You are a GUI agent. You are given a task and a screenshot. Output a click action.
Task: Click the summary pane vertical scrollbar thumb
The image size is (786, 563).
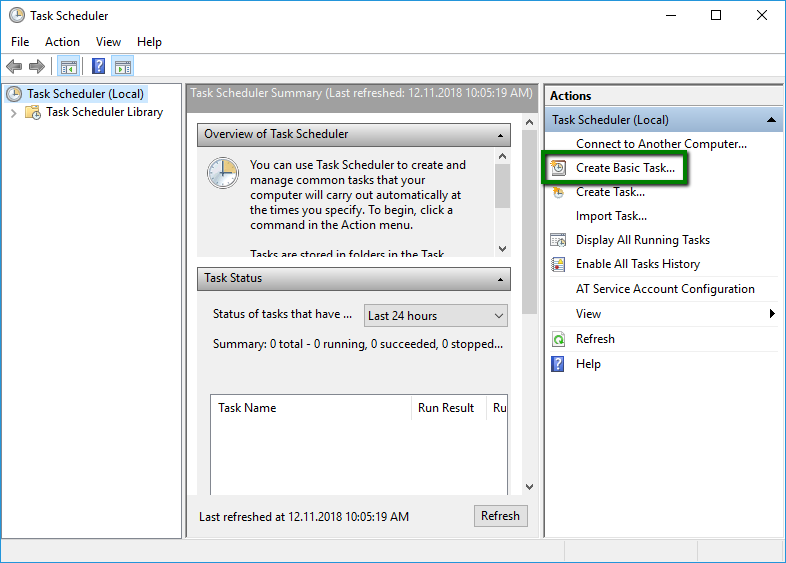529,222
